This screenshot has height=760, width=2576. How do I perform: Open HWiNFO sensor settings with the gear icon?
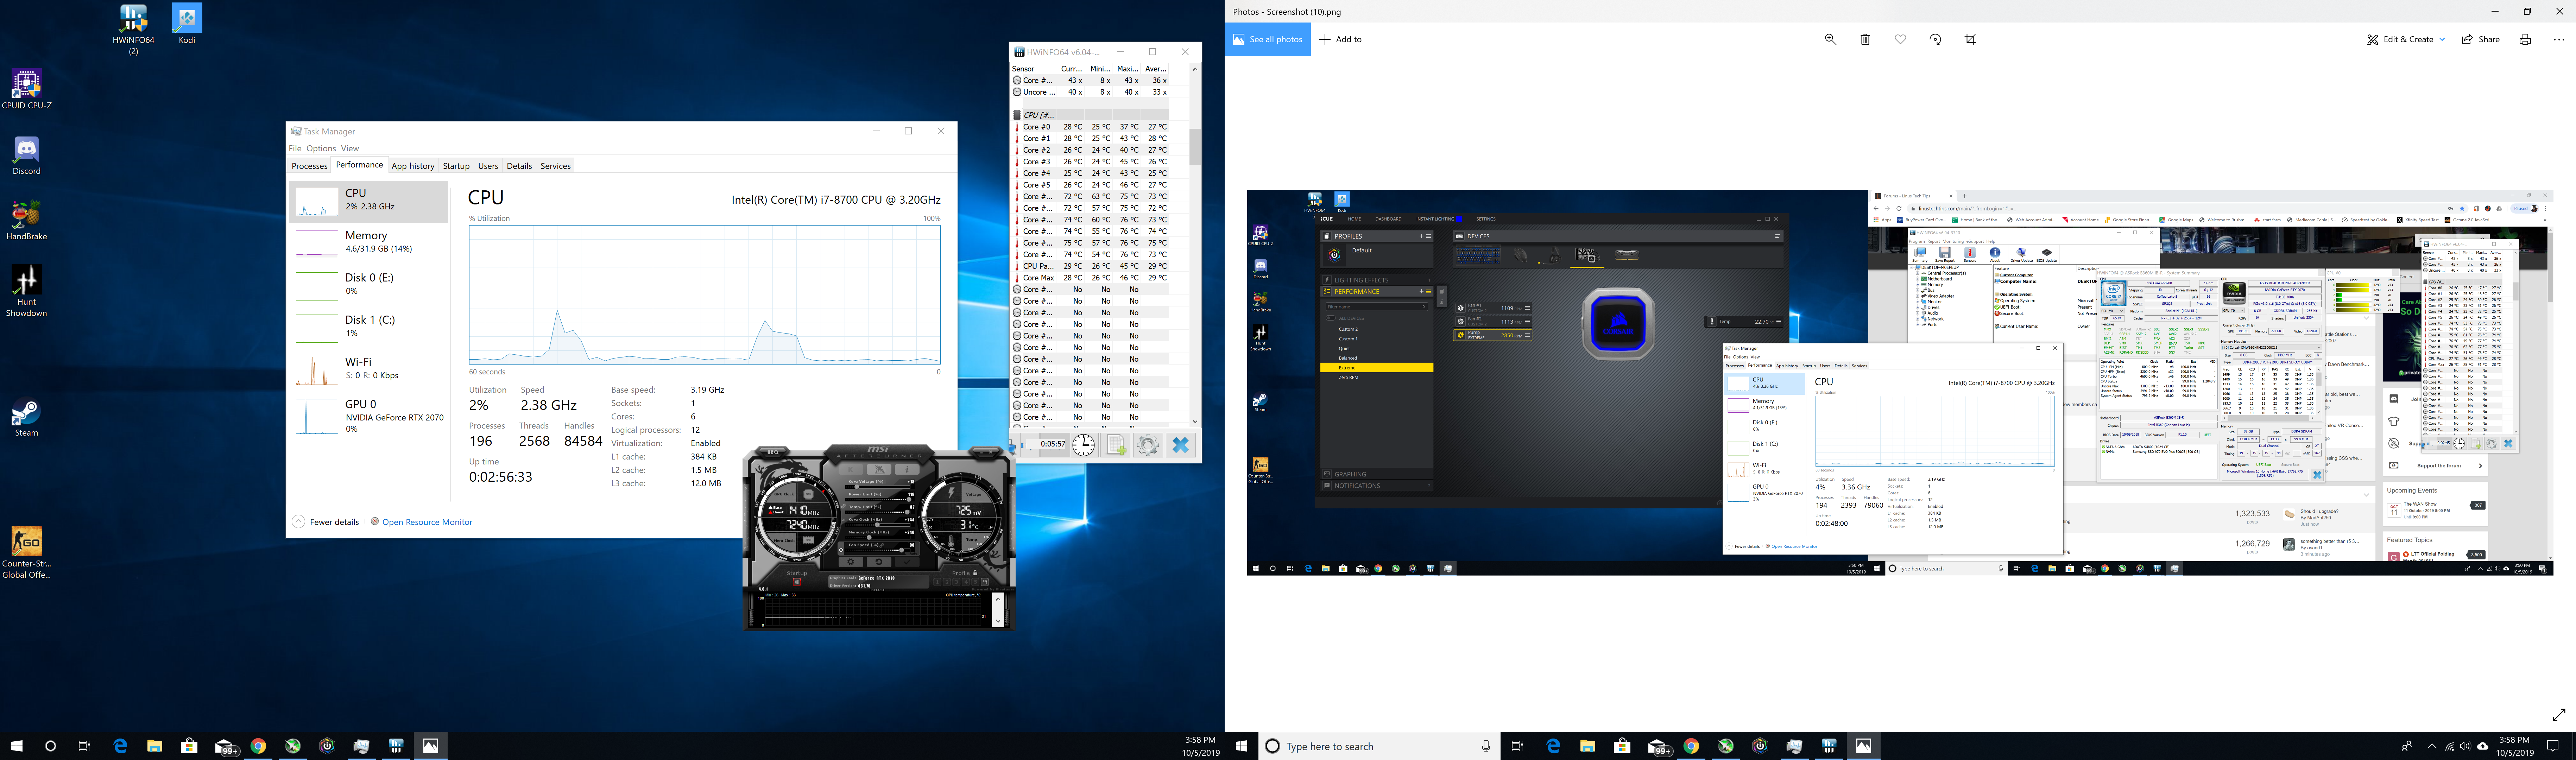(x=1148, y=445)
